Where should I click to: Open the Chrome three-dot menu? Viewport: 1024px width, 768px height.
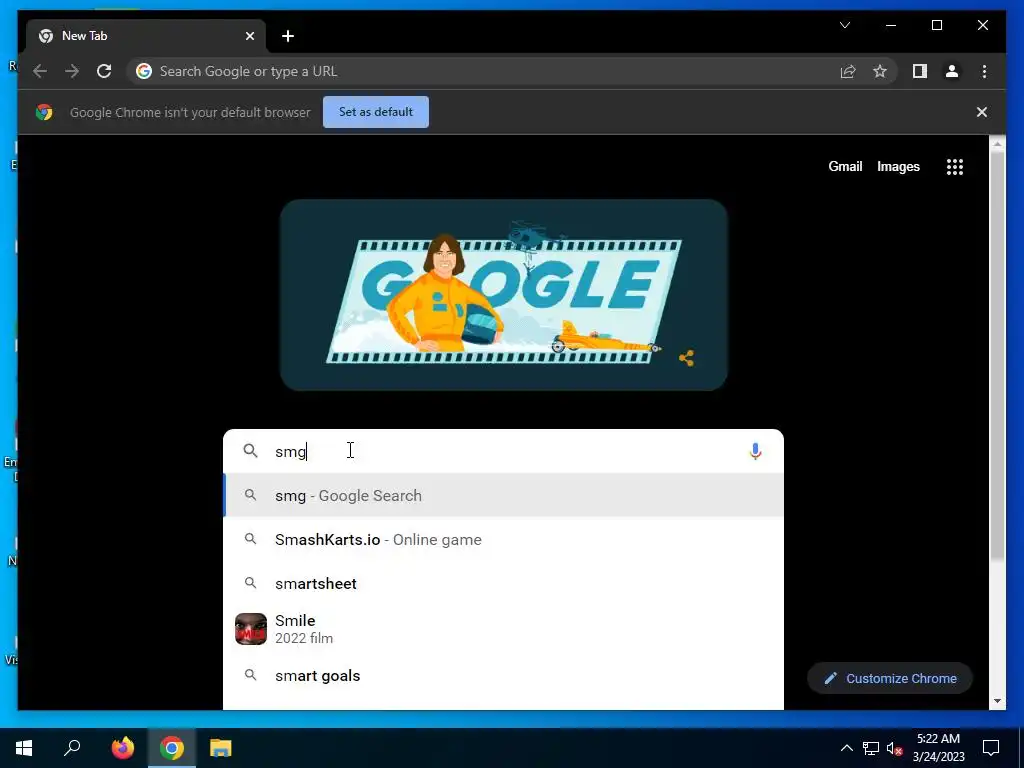pos(984,71)
